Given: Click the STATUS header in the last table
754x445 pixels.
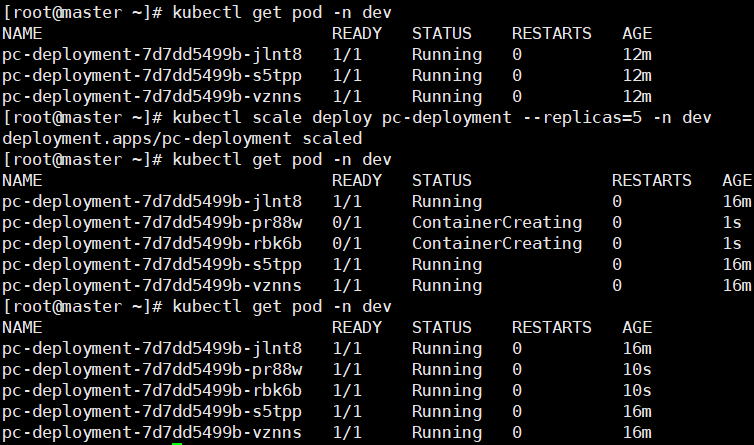Looking at the screenshot, I should point(441,327).
